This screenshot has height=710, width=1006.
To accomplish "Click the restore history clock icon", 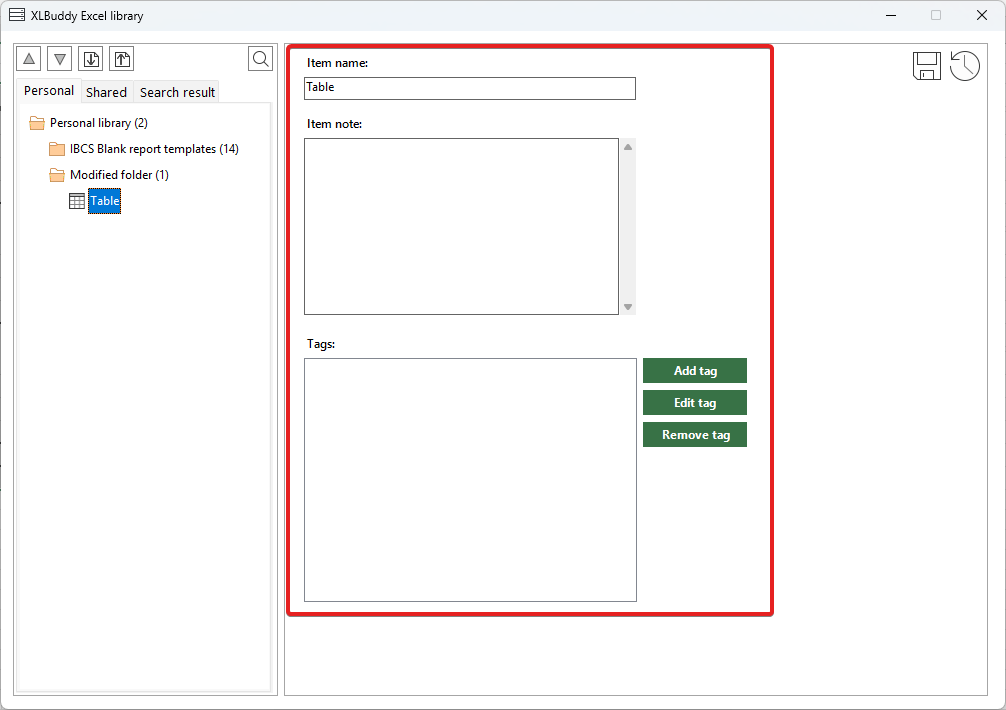I will pyautogui.click(x=964, y=66).
